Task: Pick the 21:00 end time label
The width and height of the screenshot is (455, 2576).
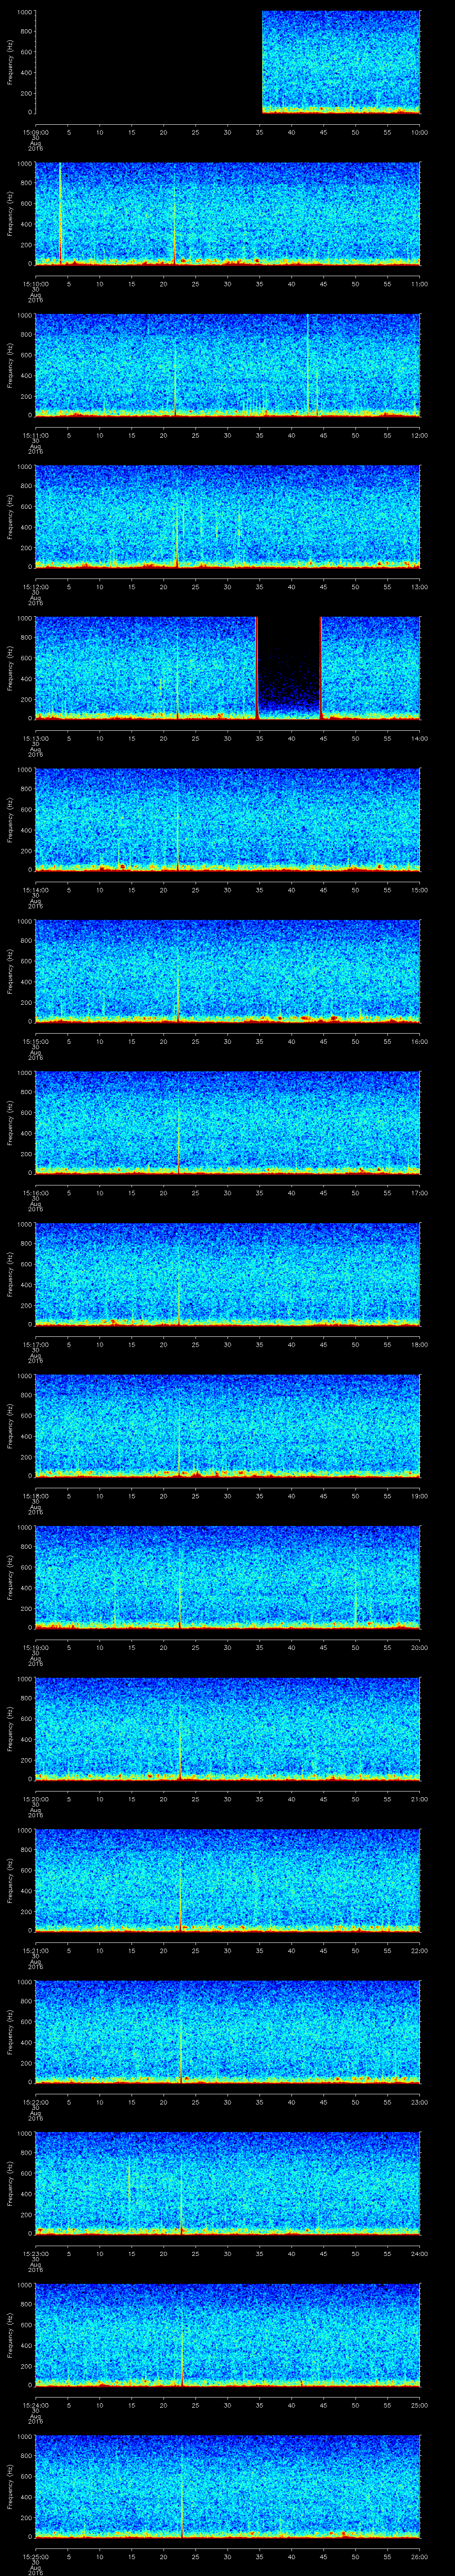Action: tap(419, 1799)
